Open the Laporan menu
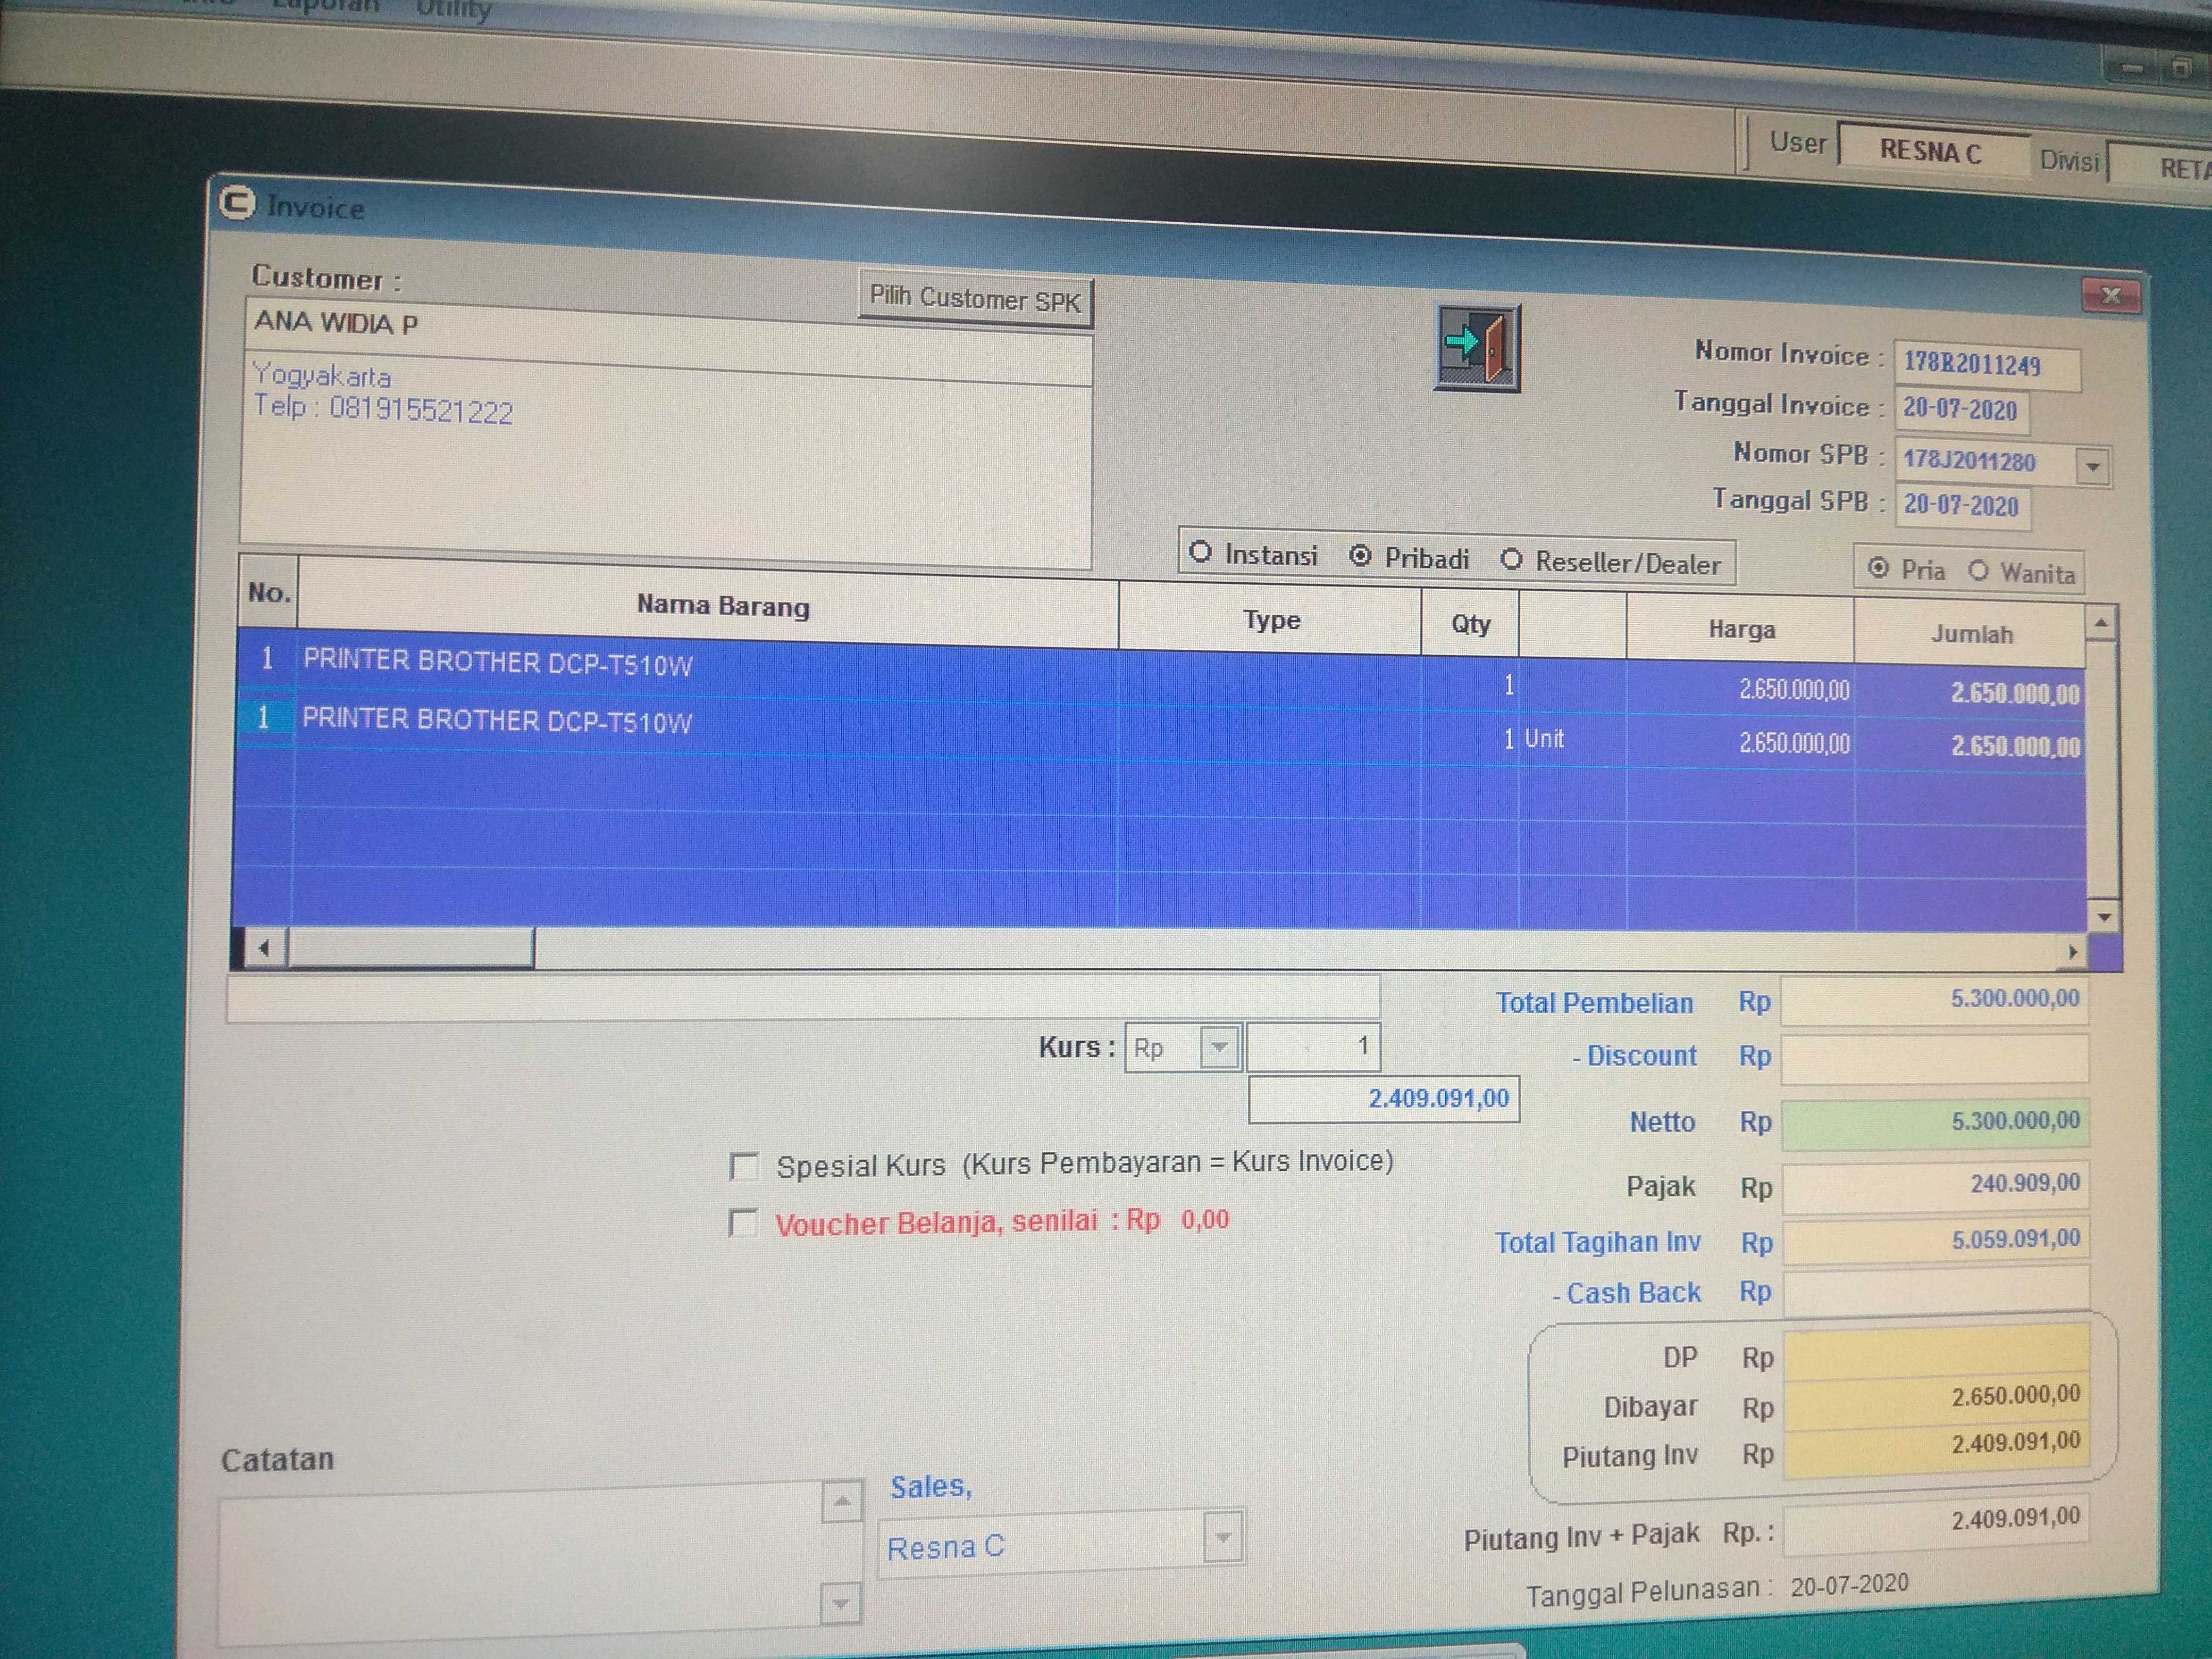The width and height of the screenshot is (2212, 1659). pos(326,6)
